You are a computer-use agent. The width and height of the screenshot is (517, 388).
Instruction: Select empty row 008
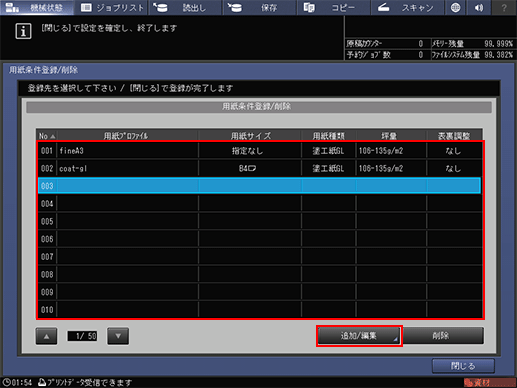[x=260, y=274]
